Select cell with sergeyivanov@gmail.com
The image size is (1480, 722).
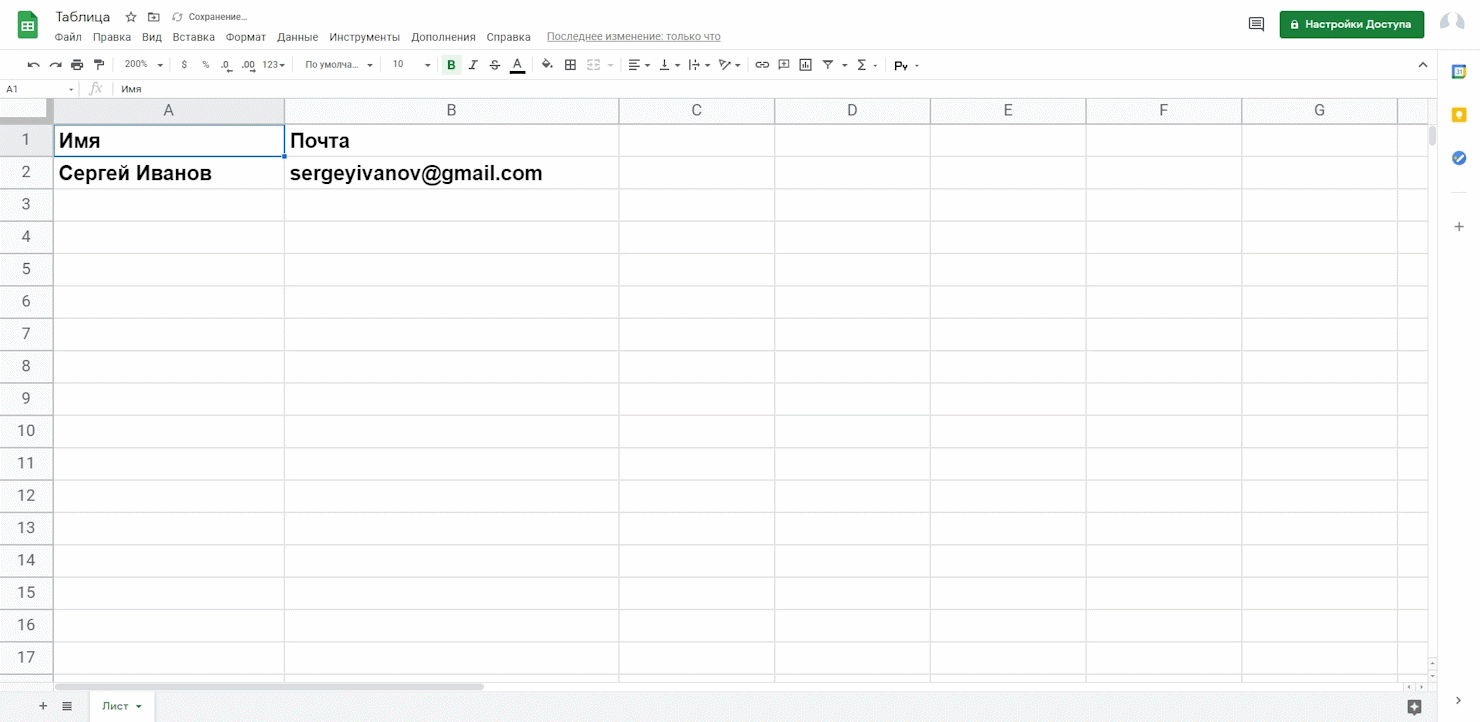451,173
